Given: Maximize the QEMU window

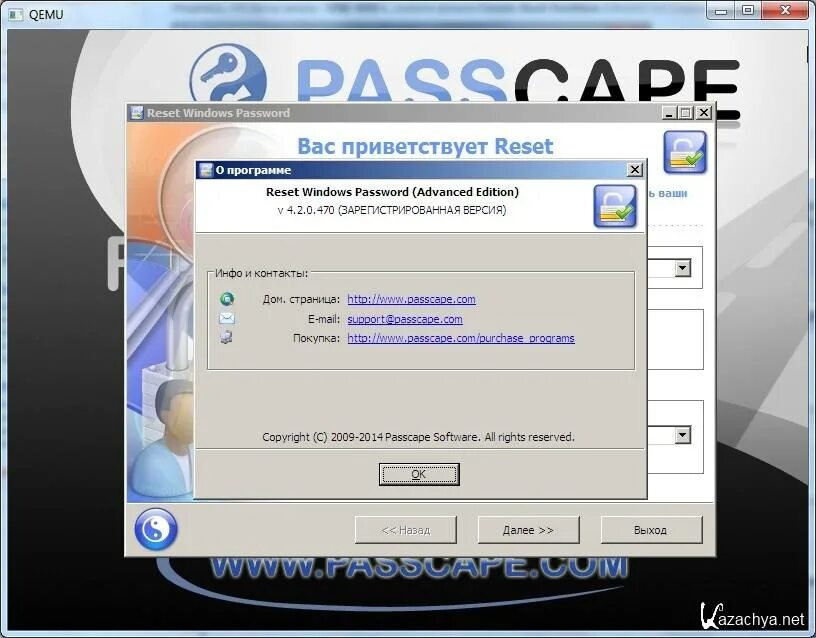Looking at the screenshot, I should coord(748,10).
